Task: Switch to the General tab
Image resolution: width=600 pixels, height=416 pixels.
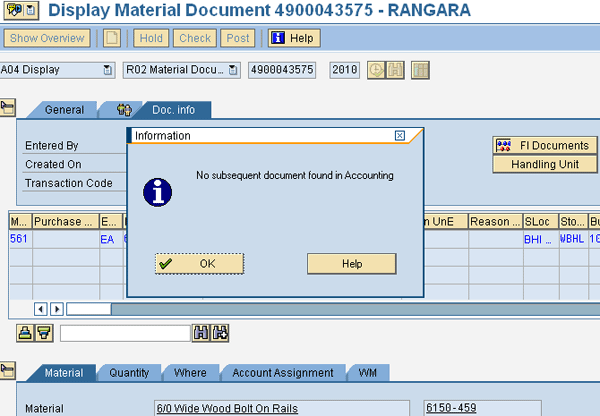Action: pos(64,110)
